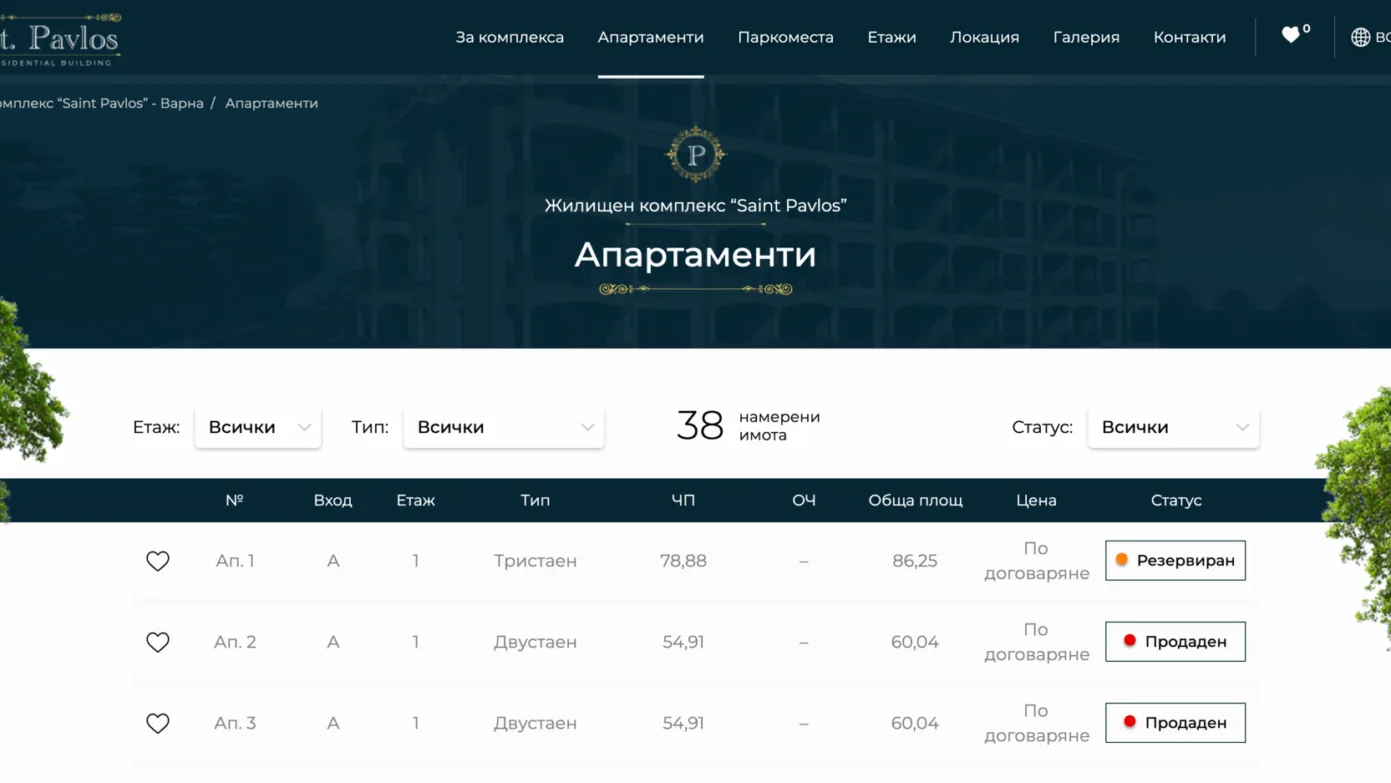Expand the Етаж filter dropdown
1391x783 pixels.
[258, 427]
